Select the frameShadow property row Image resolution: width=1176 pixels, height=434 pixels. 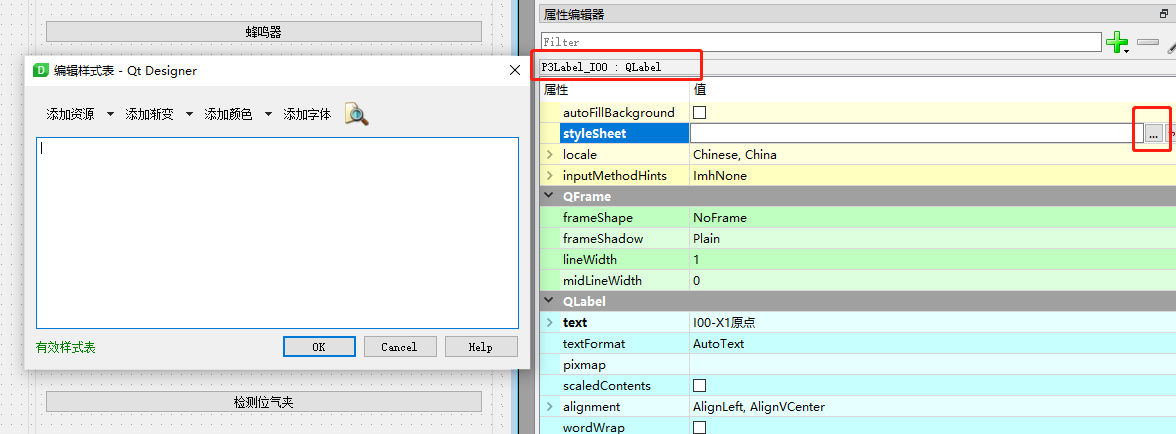click(857, 238)
